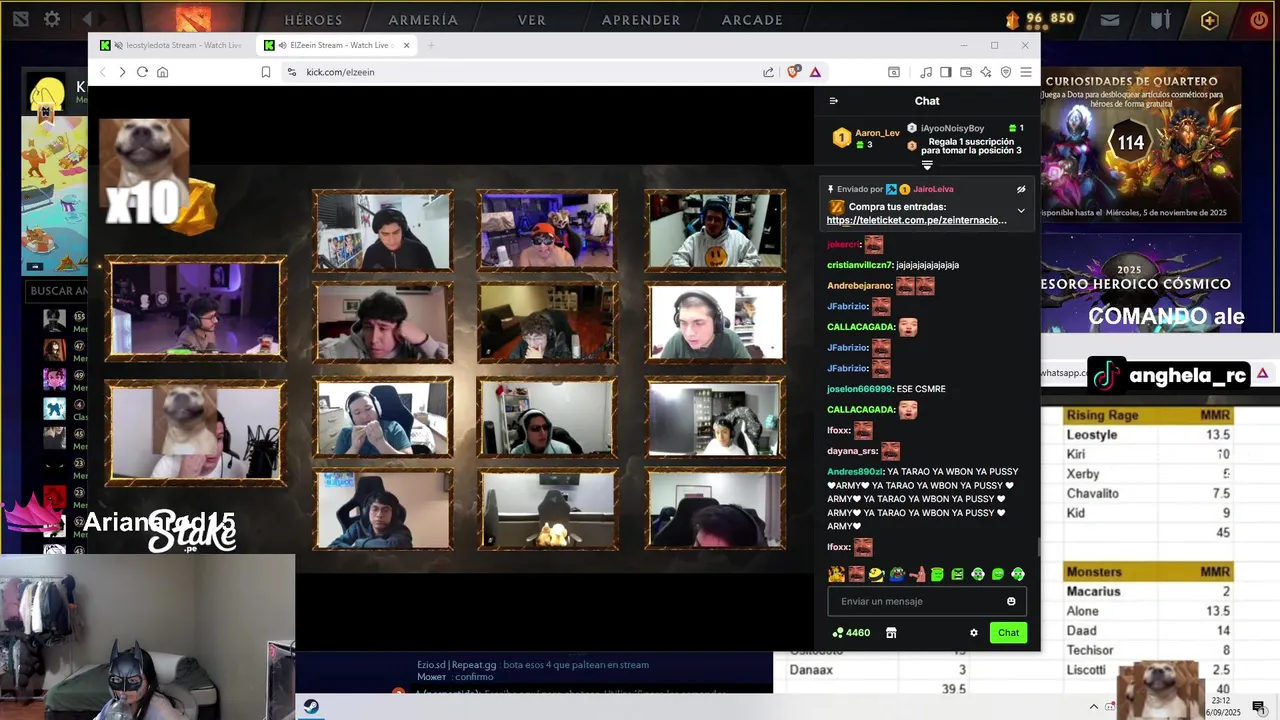Open Dota 2 settings gear icon
Image resolution: width=1280 pixels, height=720 pixels.
pos(52,19)
